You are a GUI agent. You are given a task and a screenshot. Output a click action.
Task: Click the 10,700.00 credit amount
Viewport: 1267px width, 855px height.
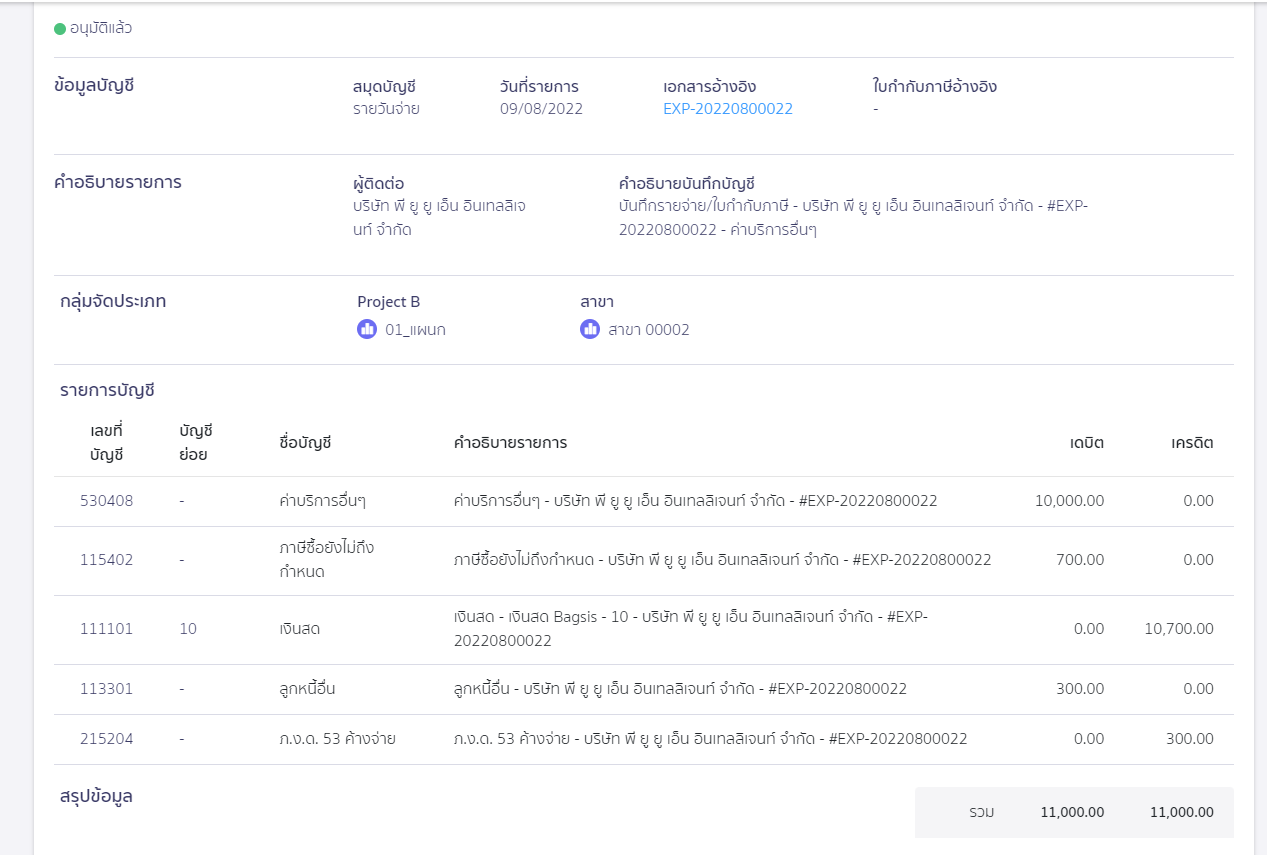pos(1179,629)
